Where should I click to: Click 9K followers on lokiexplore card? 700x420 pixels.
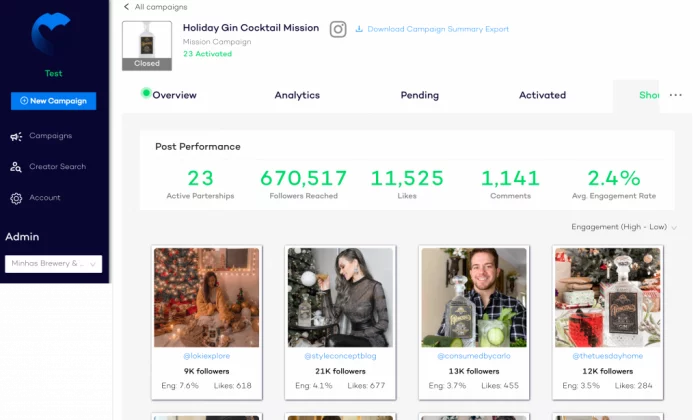click(206, 371)
